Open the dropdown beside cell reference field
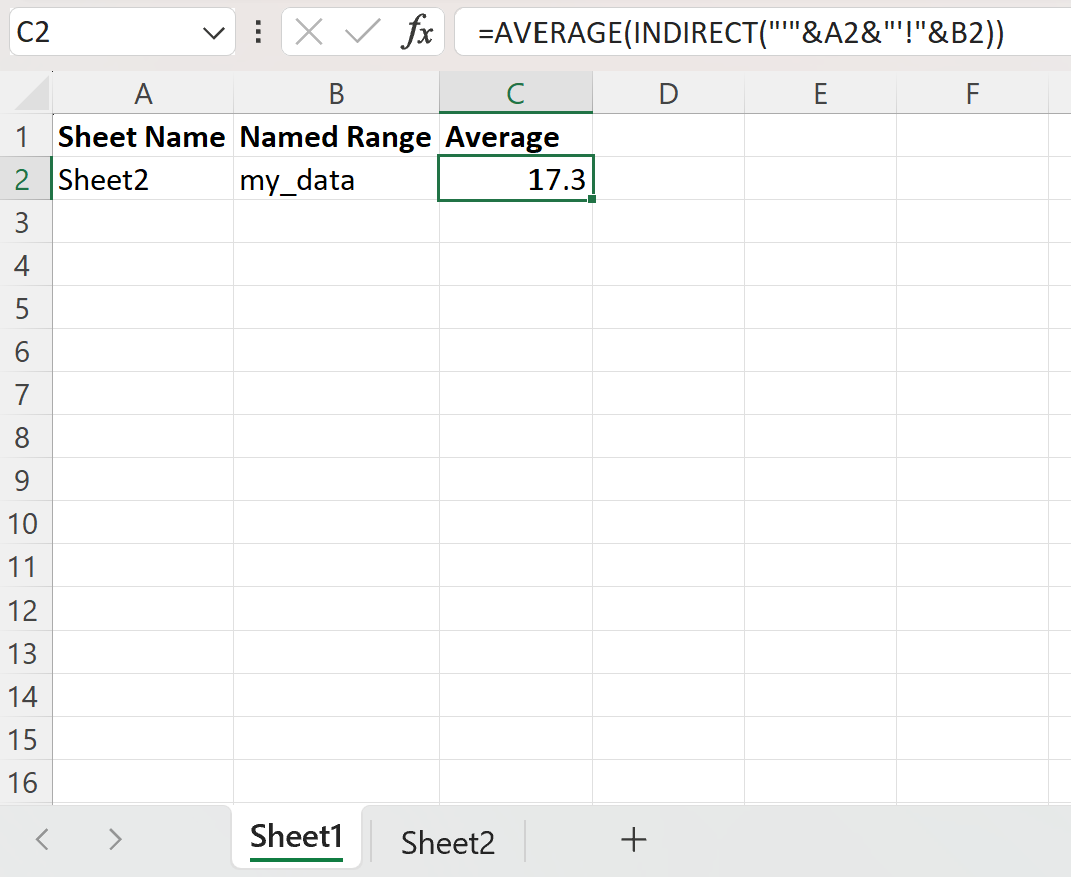The width and height of the screenshot is (1071, 879). click(x=213, y=31)
